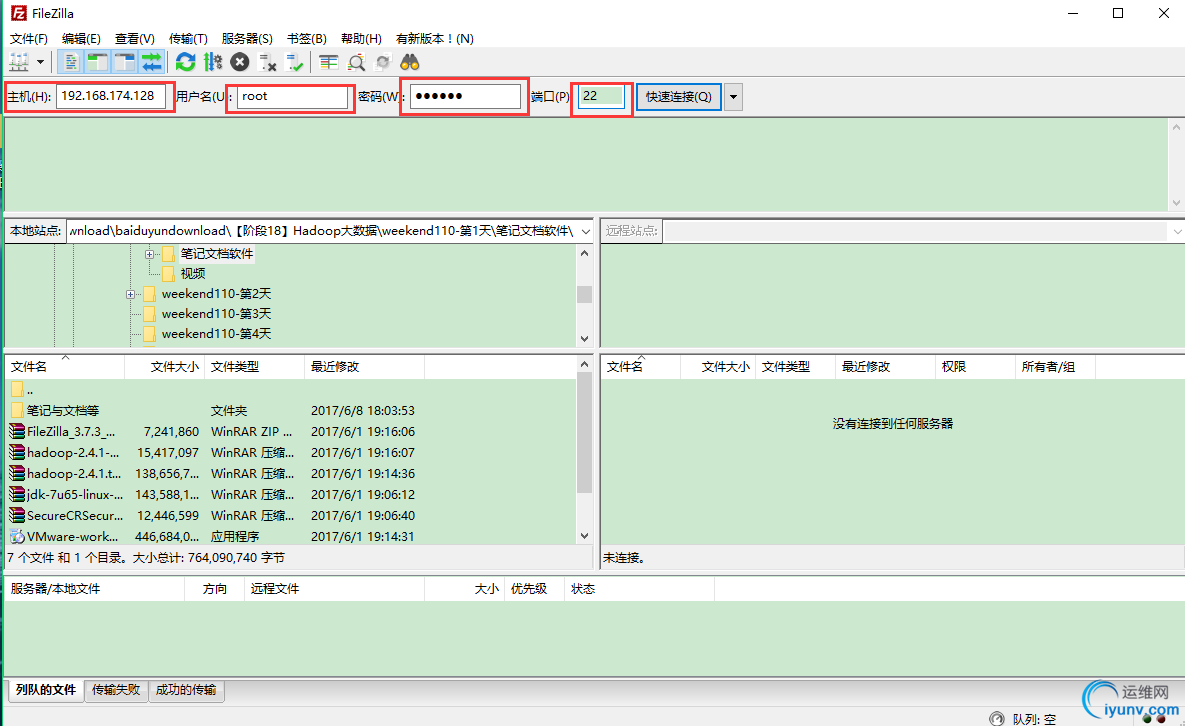The width and height of the screenshot is (1185, 726).
Task: Switch to the 成功的传输 tab
Action: [186, 690]
